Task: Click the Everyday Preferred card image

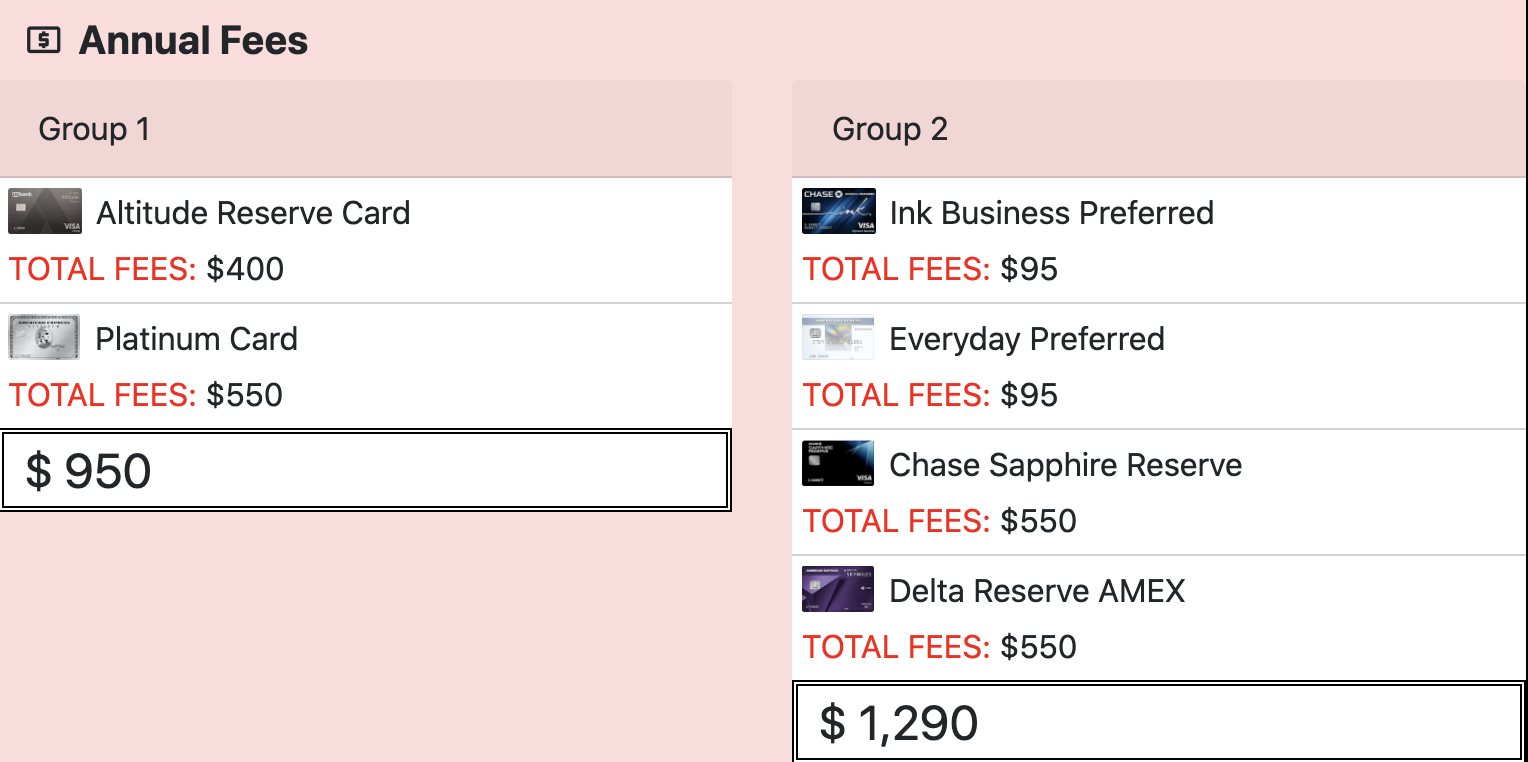Action: (838, 337)
